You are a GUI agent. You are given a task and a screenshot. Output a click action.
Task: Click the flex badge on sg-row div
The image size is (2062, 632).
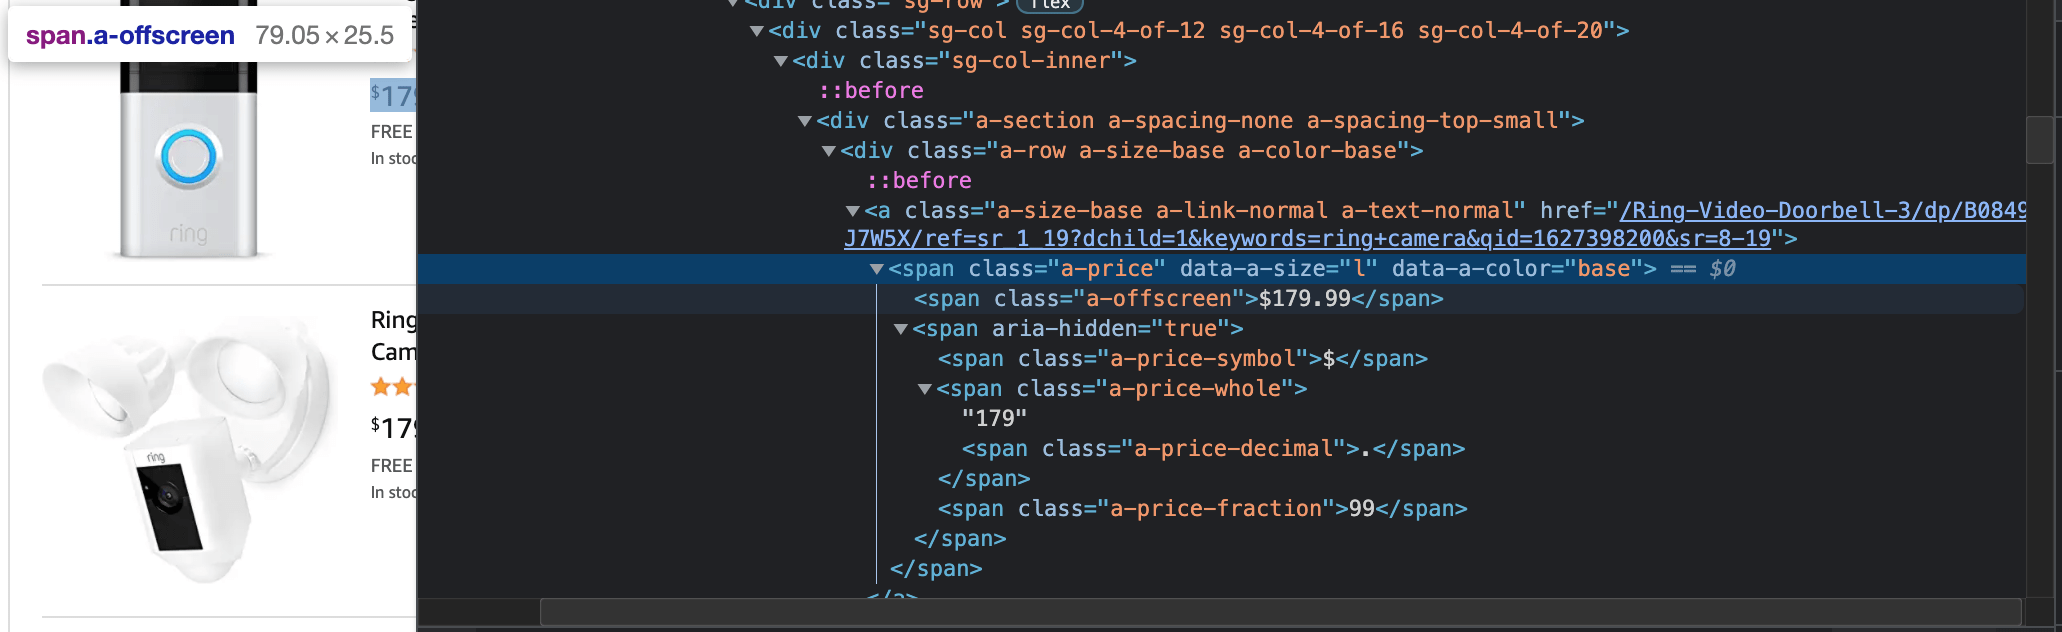(x=1050, y=4)
